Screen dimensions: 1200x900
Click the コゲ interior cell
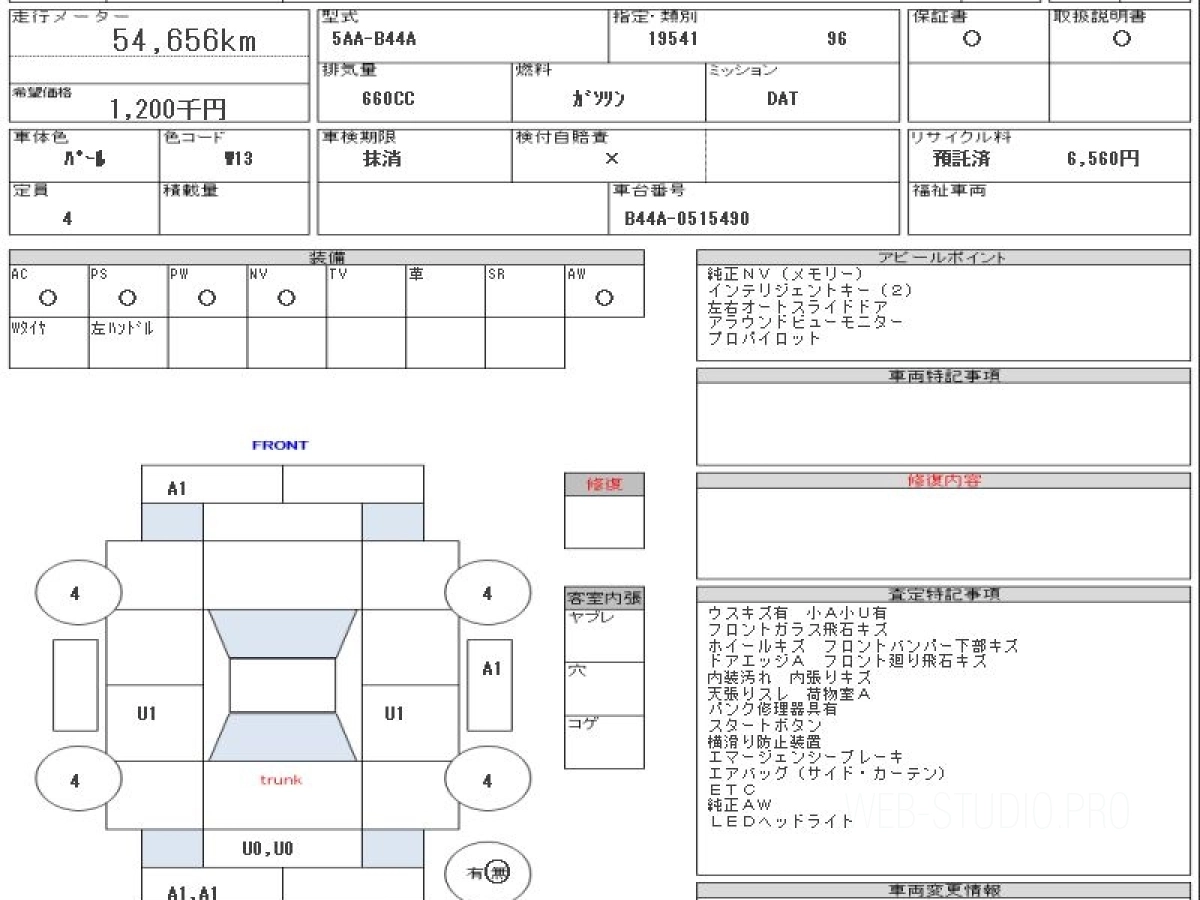(604, 742)
